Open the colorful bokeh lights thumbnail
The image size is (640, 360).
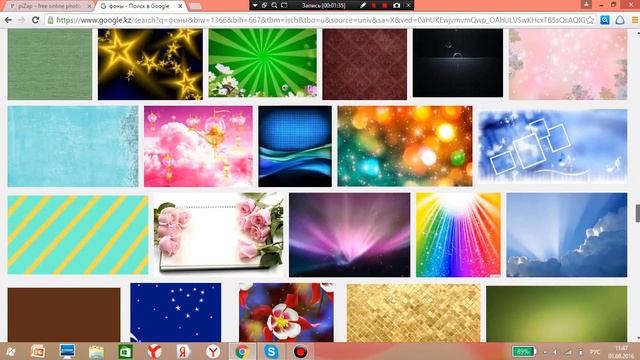pos(405,146)
